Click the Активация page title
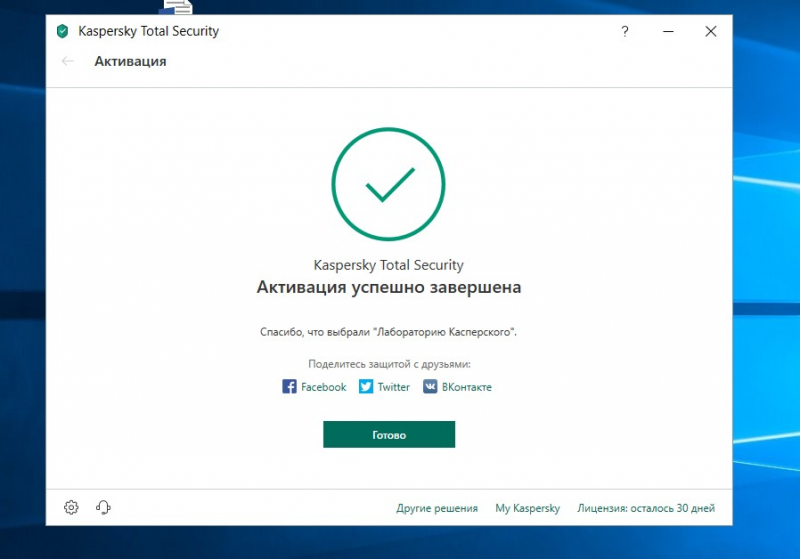 pos(131,61)
